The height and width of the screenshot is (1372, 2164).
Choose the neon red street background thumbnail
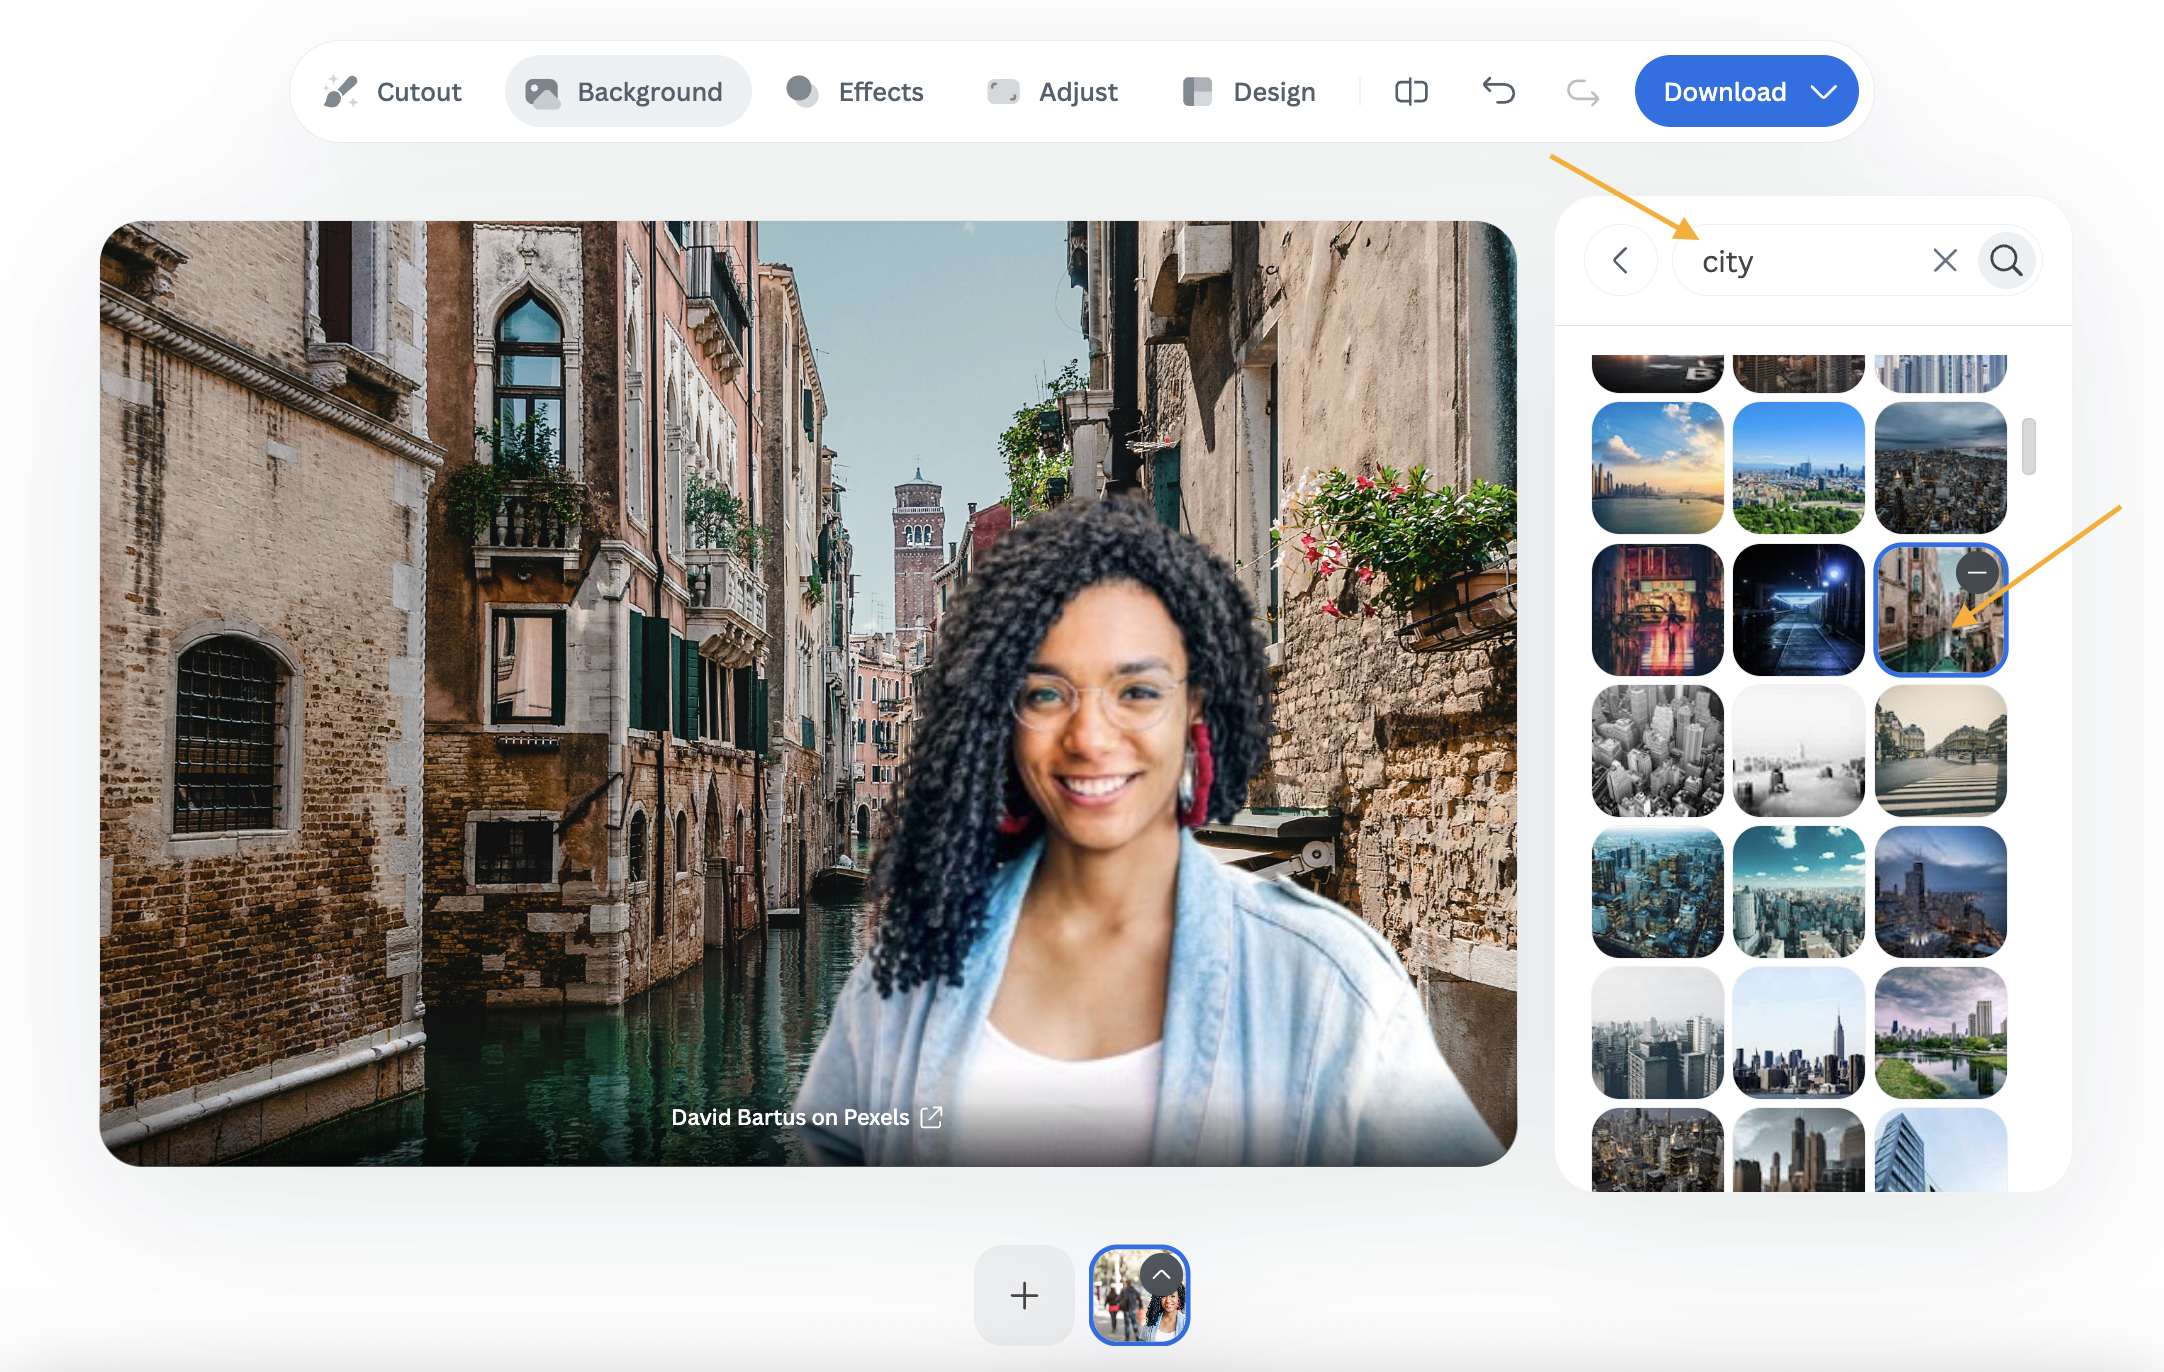click(1657, 610)
